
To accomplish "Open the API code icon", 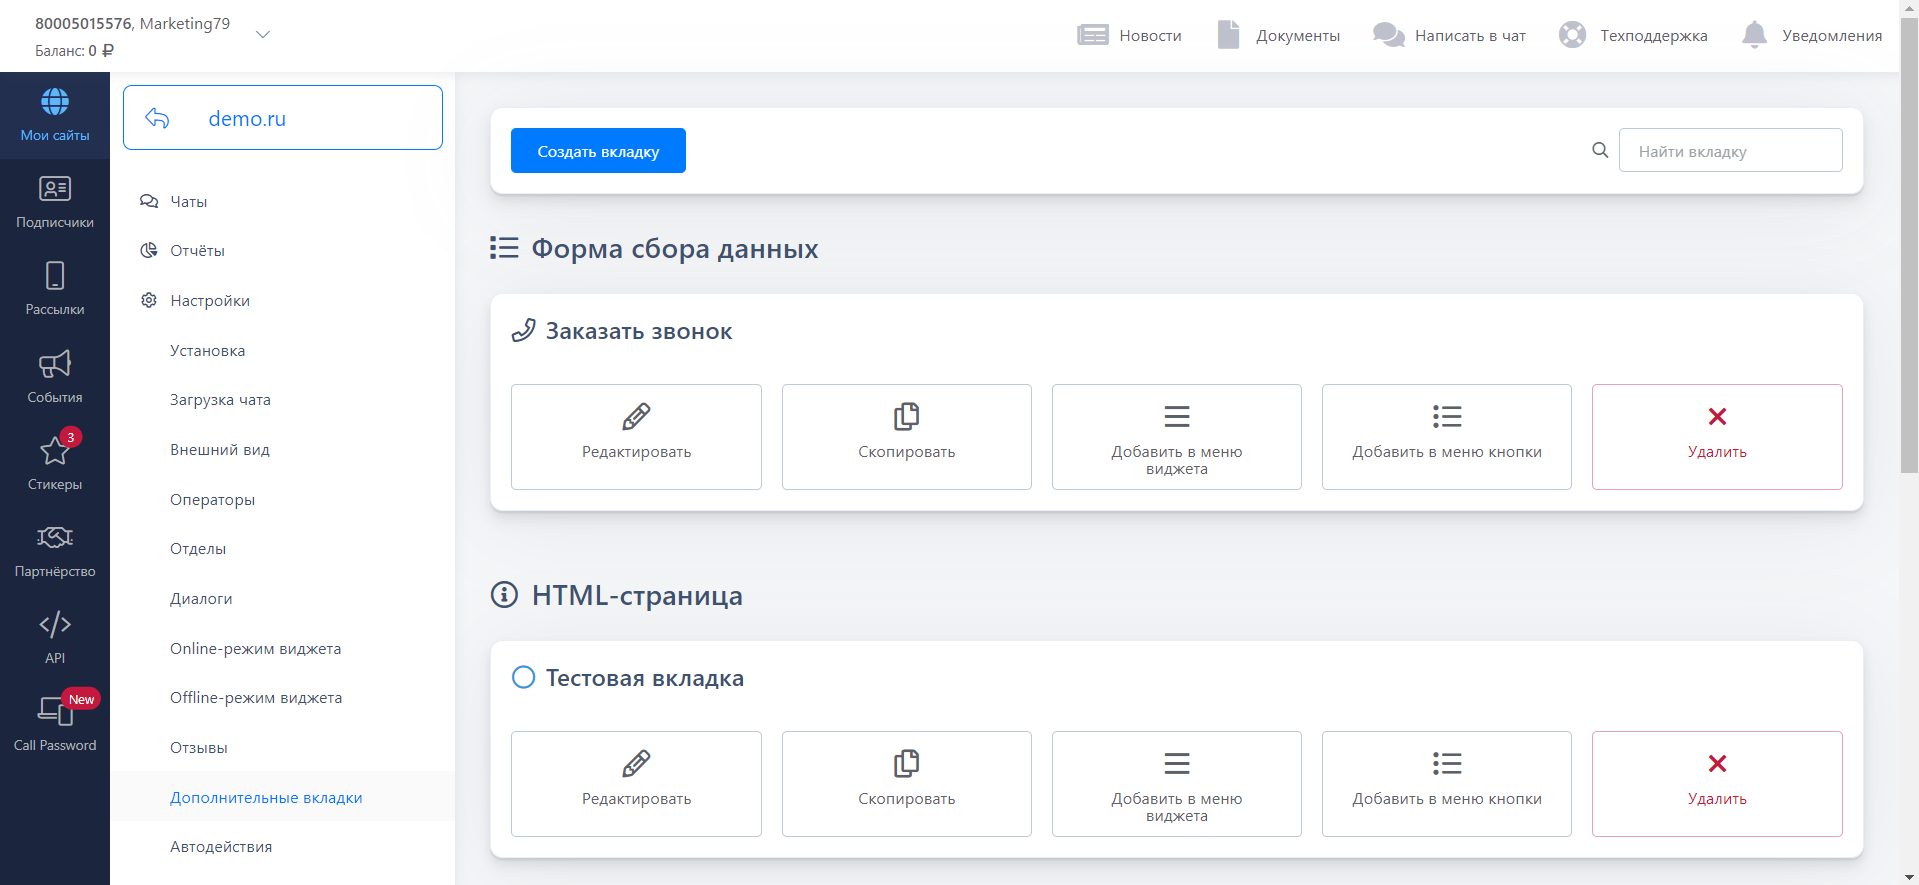I will pos(55,625).
